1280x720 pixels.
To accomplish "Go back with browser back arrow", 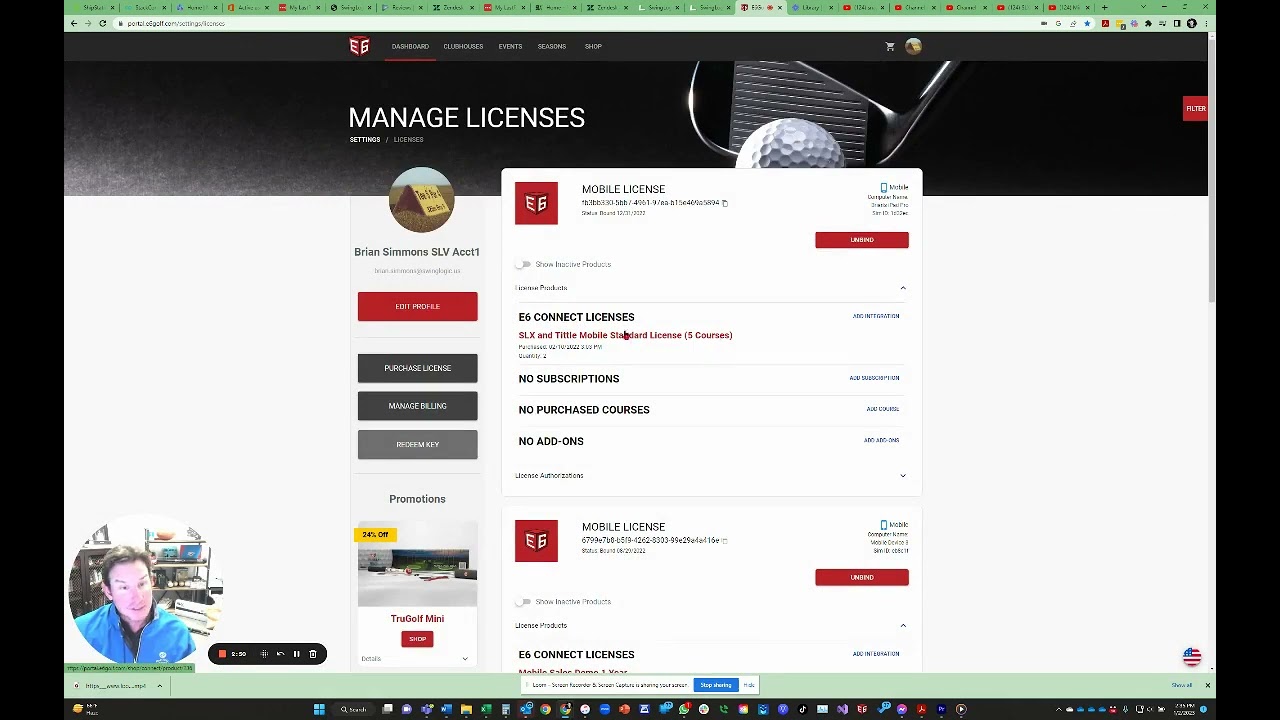I will point(73,23).
